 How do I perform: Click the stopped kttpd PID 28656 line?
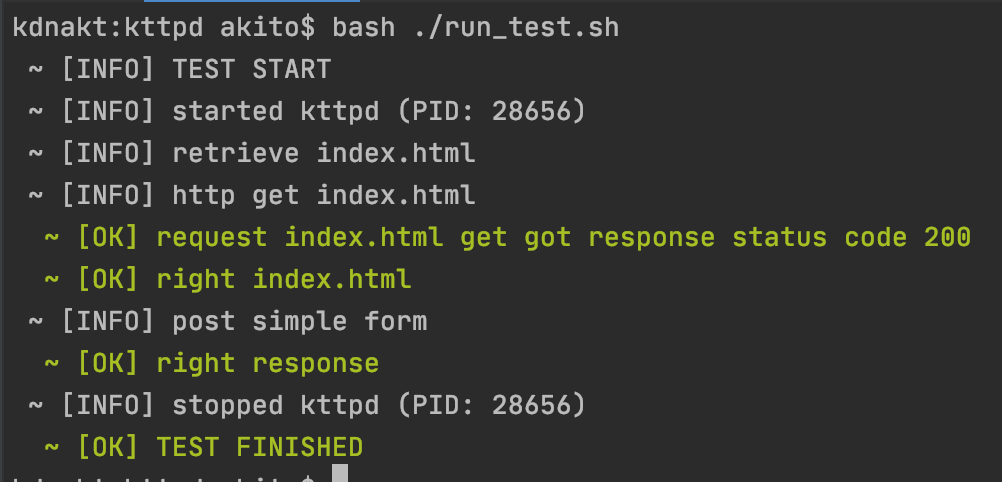(307, 405)
